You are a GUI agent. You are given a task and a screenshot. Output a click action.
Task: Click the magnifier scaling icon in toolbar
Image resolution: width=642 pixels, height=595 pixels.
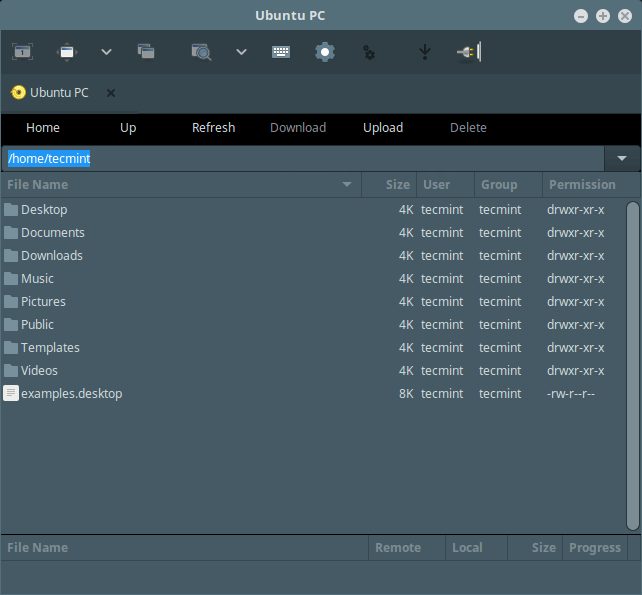[x=201, y=52]
